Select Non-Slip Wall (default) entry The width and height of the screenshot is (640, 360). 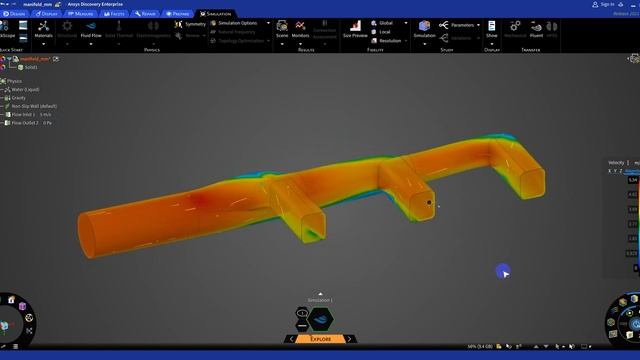pos(34,106)
